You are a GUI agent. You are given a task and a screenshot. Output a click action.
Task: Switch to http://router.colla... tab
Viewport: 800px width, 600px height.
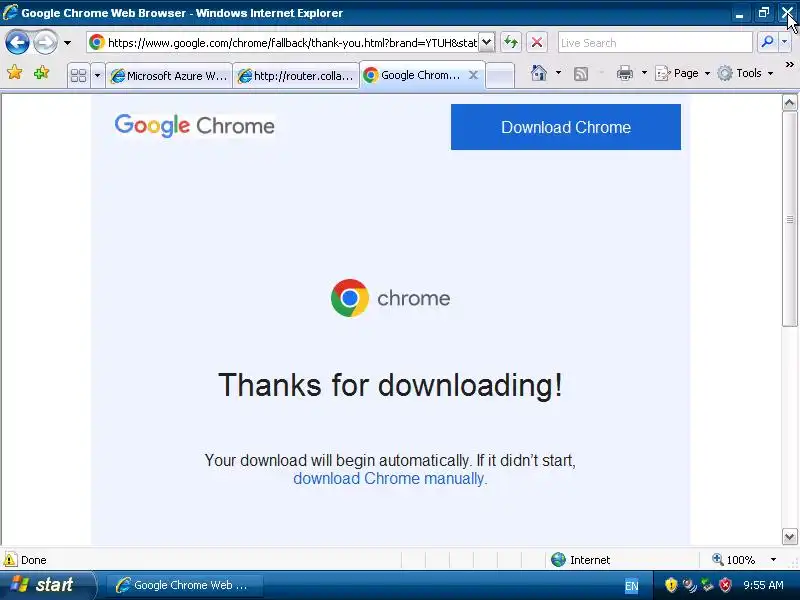coord(296,76)
